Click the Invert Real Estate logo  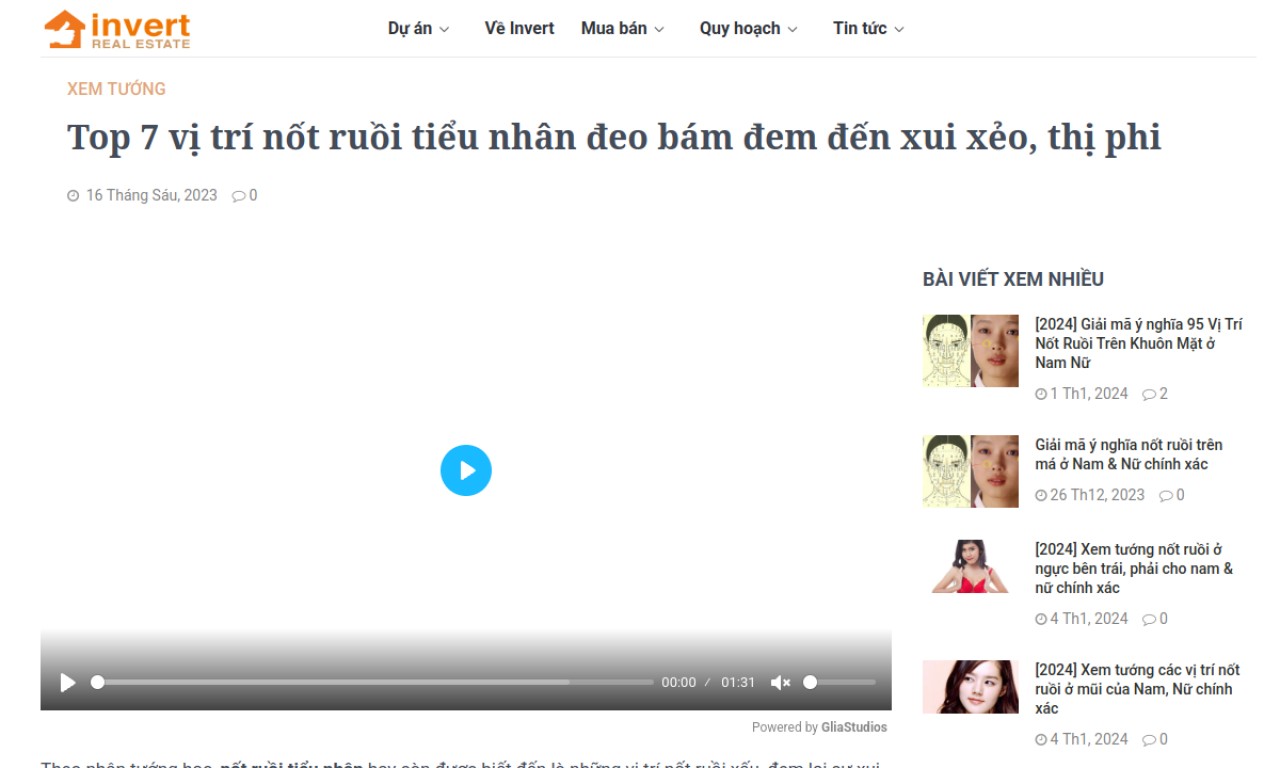click(x=117, y=29)
